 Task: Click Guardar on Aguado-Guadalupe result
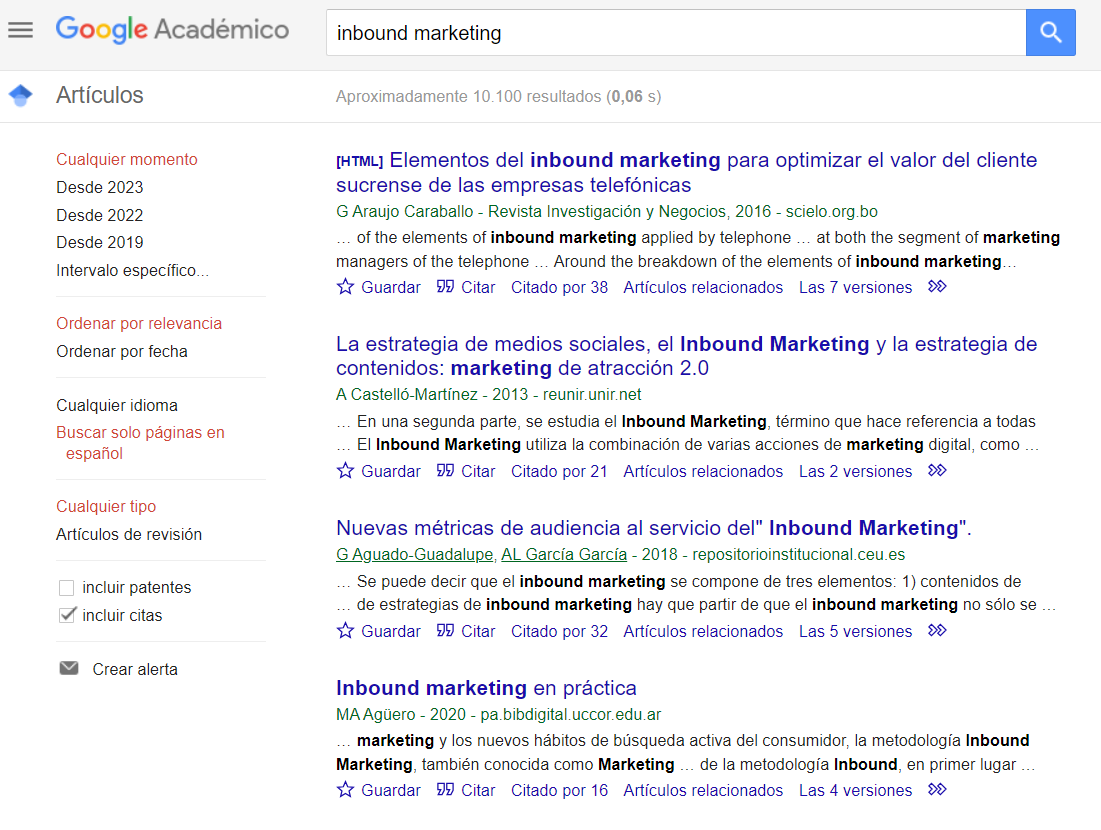tap(390, 631)
